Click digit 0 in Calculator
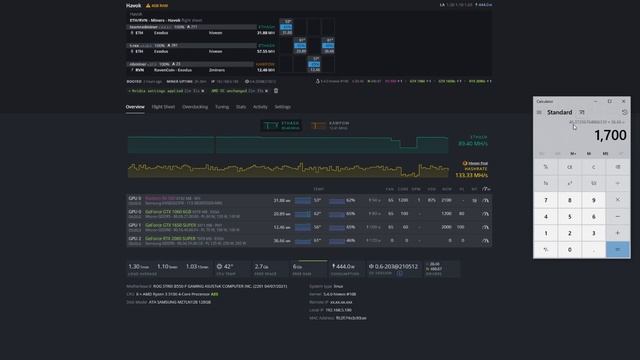The height and width of the screenshot is (360, 640). pos(570,249)
